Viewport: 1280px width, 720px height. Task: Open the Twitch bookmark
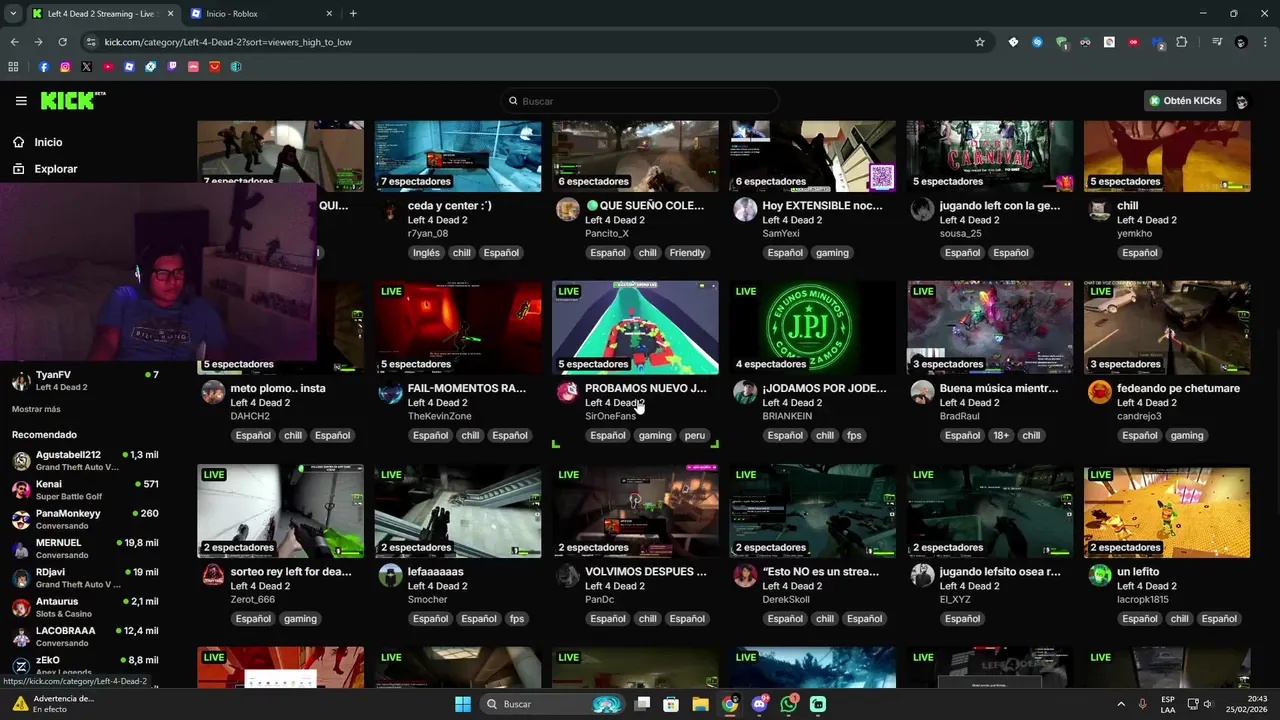point(172,67)
